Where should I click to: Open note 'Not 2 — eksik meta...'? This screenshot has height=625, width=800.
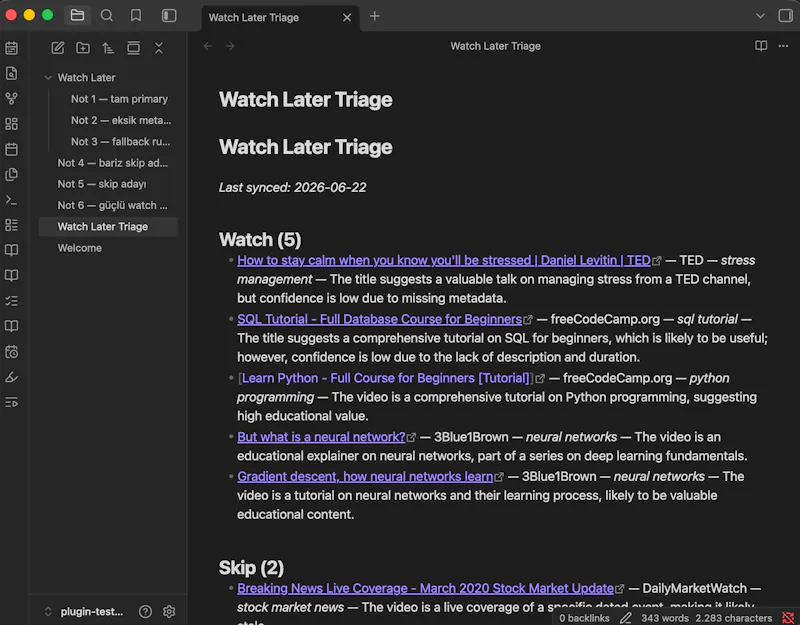(x=121, y=120)
